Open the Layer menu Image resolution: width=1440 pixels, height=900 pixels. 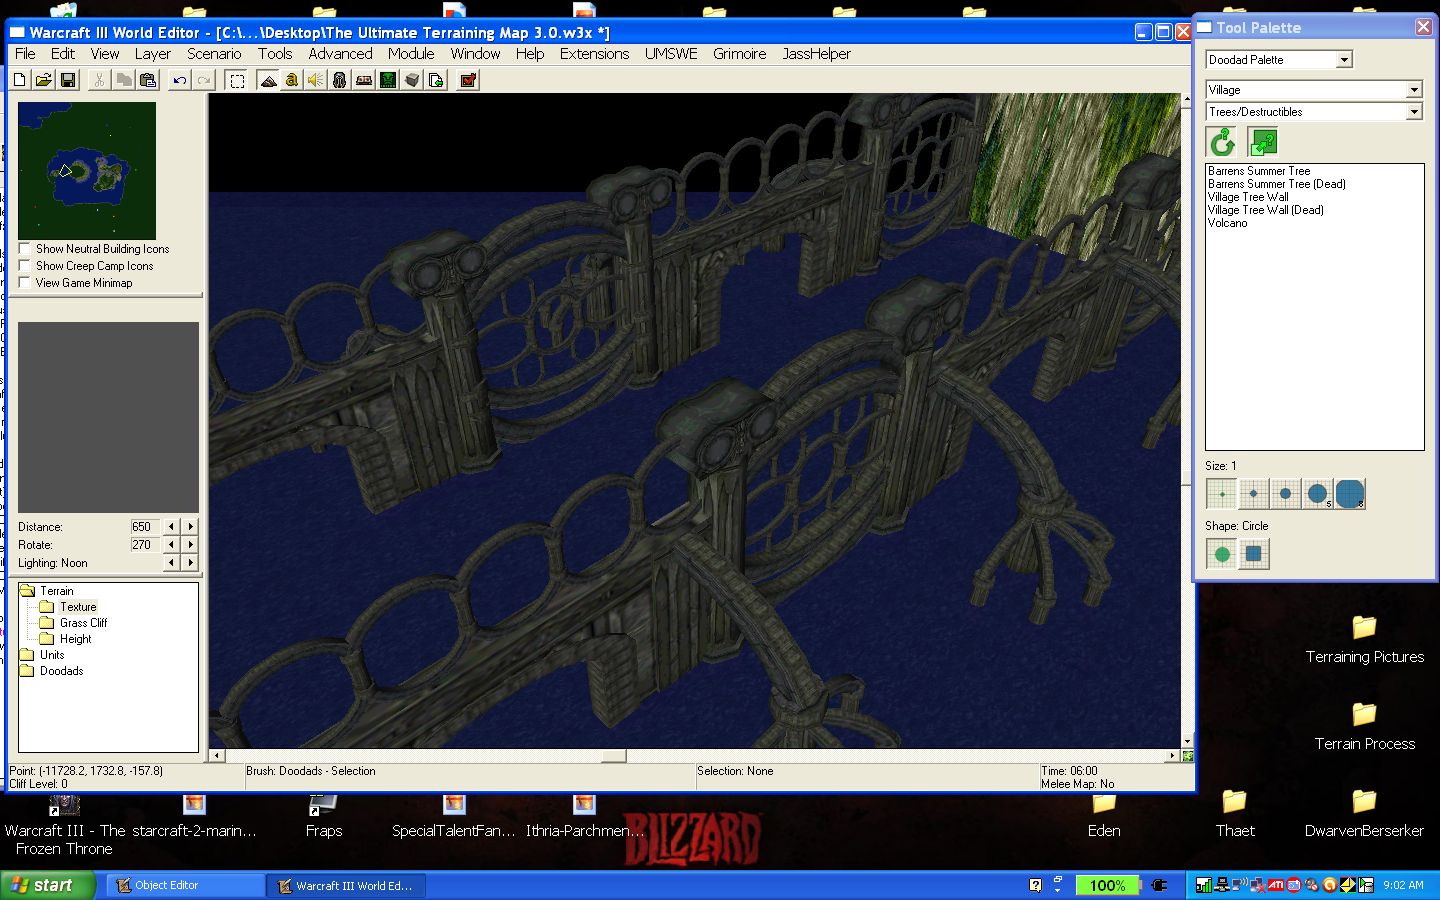[x=153, y=54]
